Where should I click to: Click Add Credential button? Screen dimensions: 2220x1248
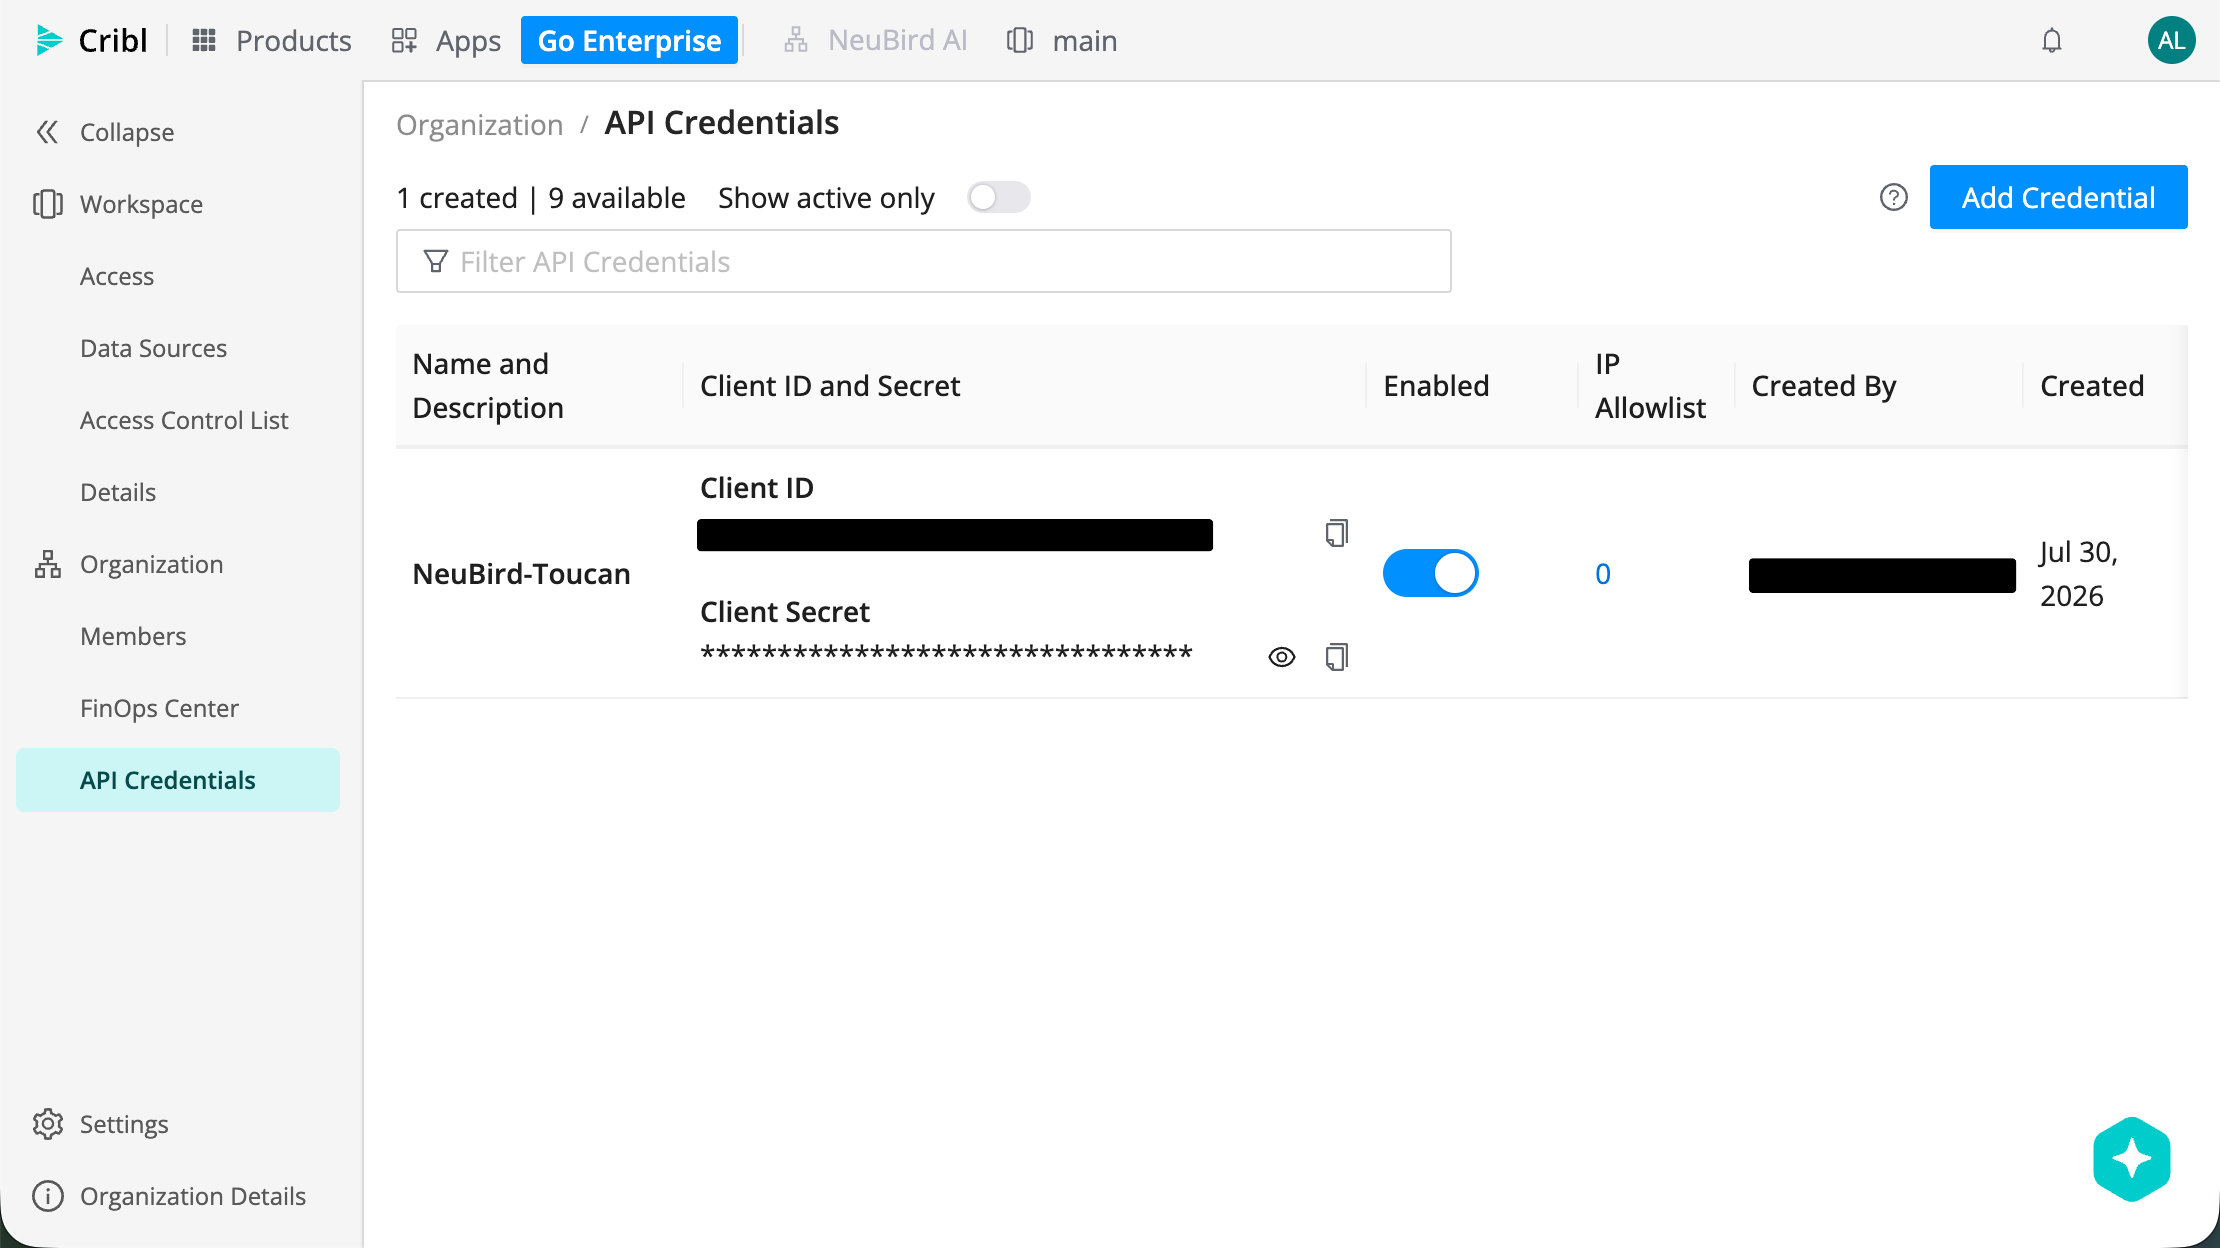(2058, 197)
